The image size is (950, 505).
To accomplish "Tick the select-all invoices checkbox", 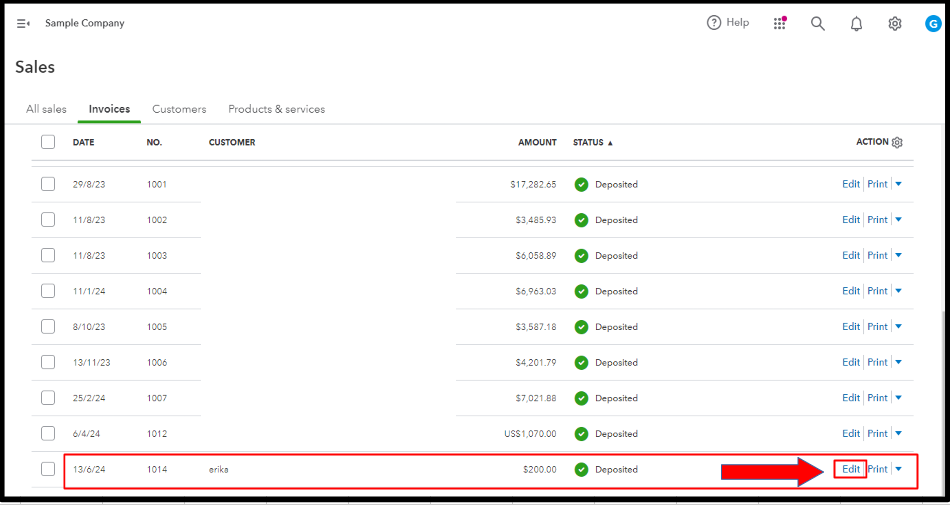I will 48,142.
